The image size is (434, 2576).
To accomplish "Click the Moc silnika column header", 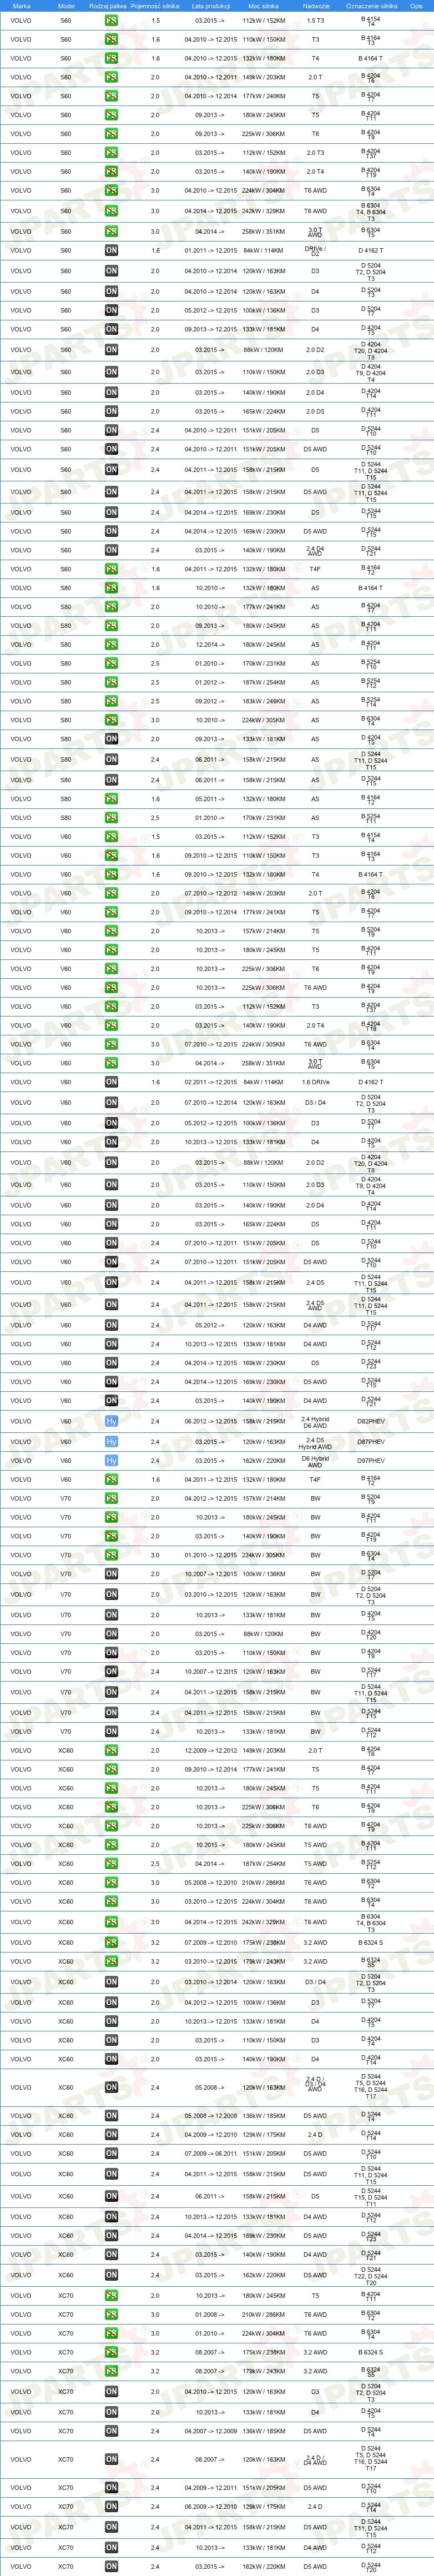I will point(263,6).
